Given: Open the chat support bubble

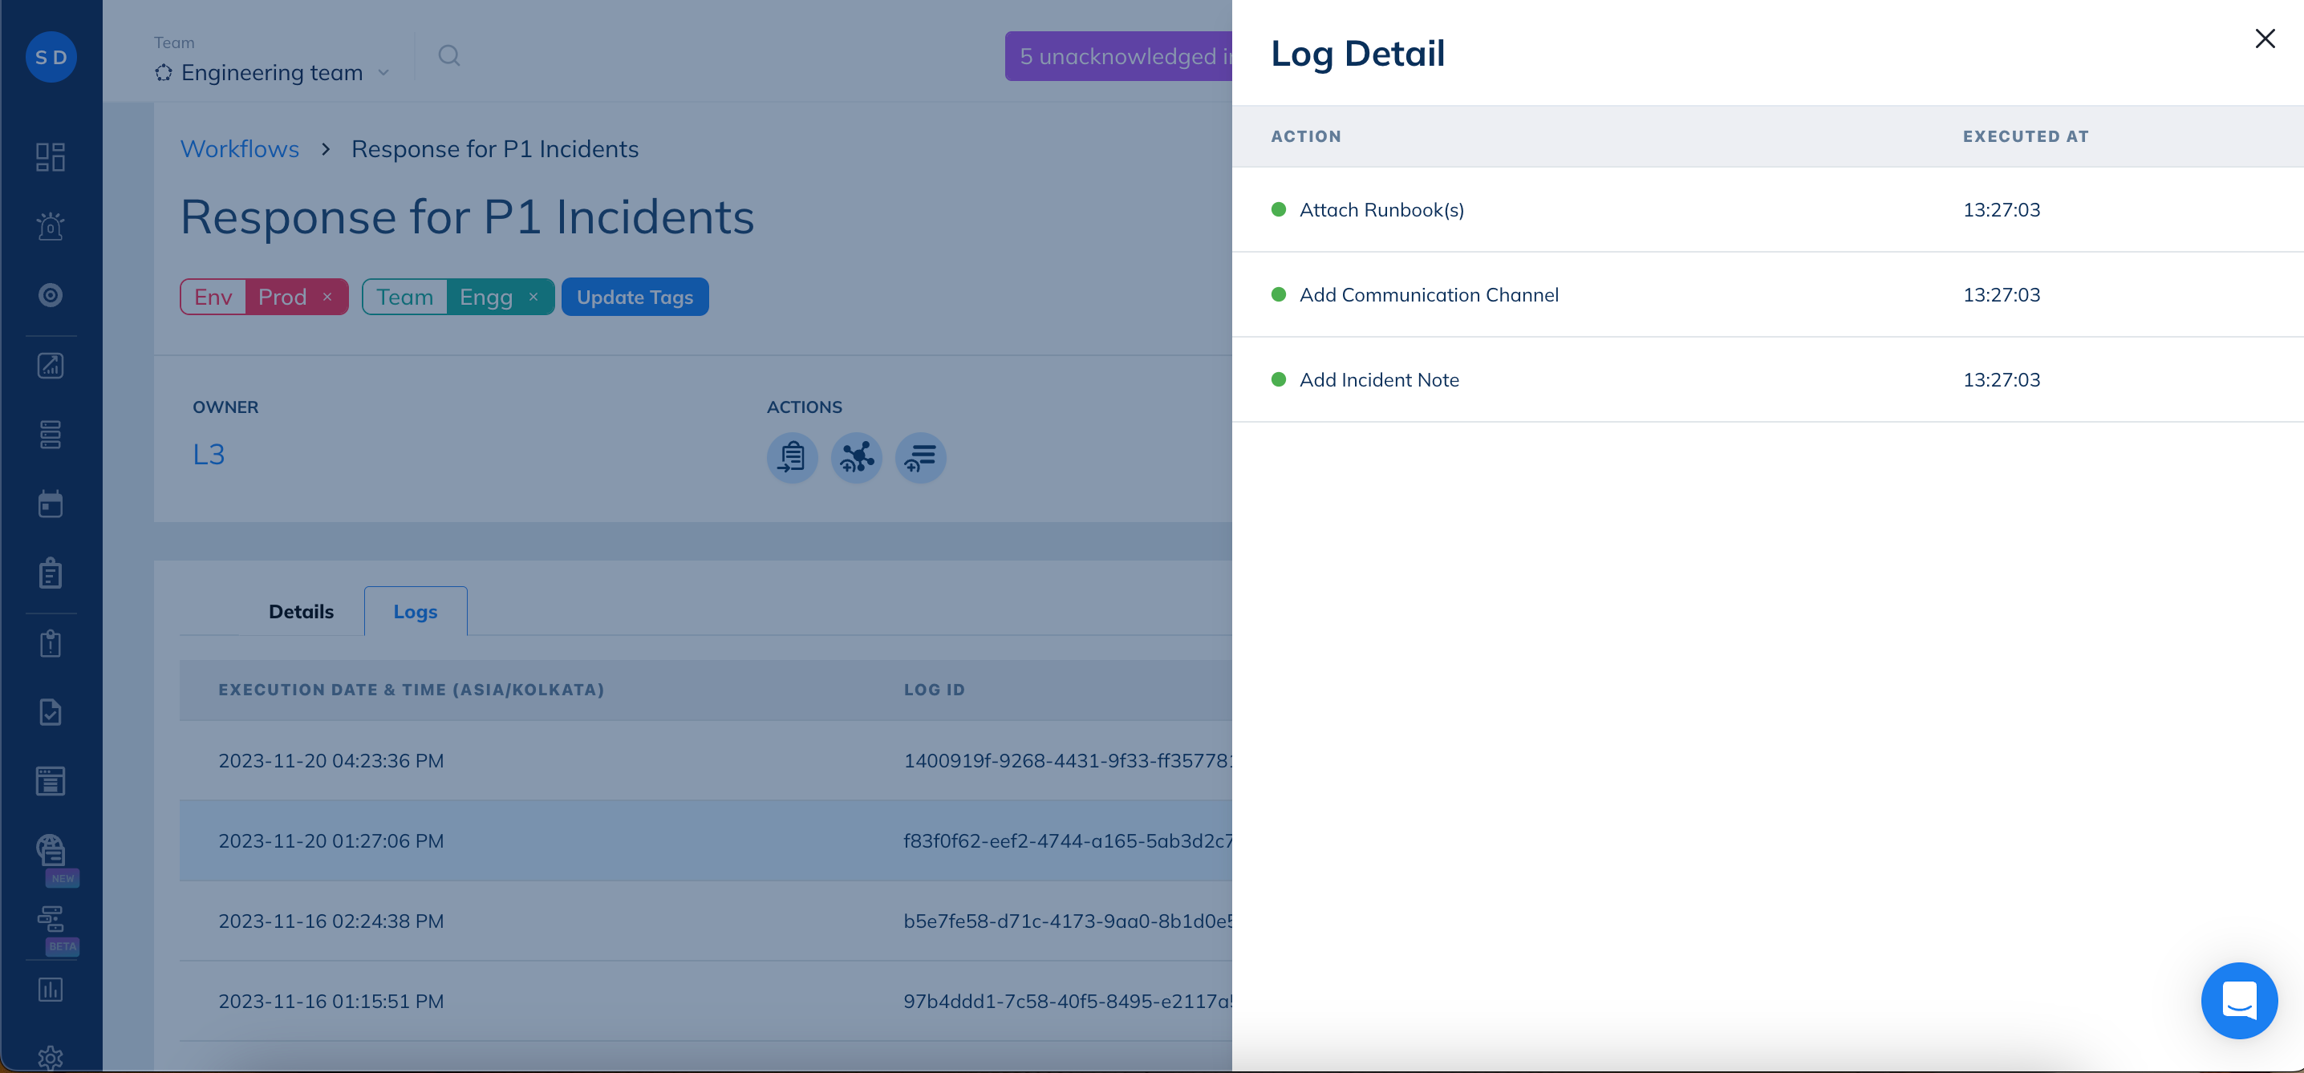Looking at the screenshot, I should (2239, 1000).
